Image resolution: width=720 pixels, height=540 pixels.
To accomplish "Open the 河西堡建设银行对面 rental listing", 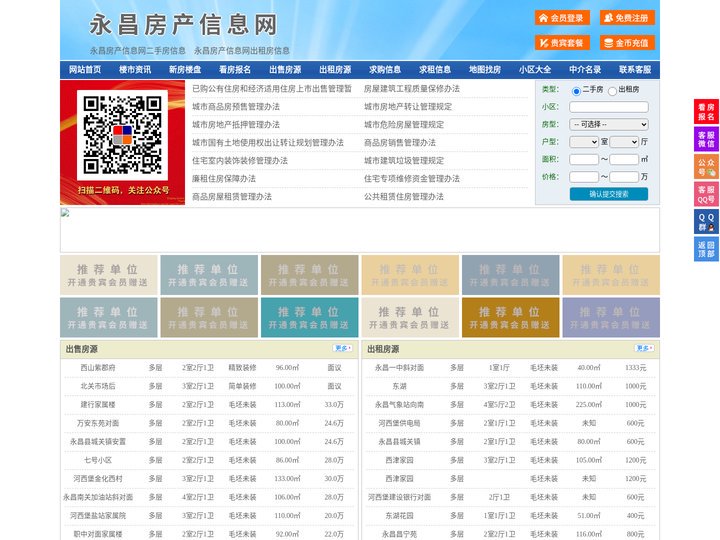I will 399,497.
